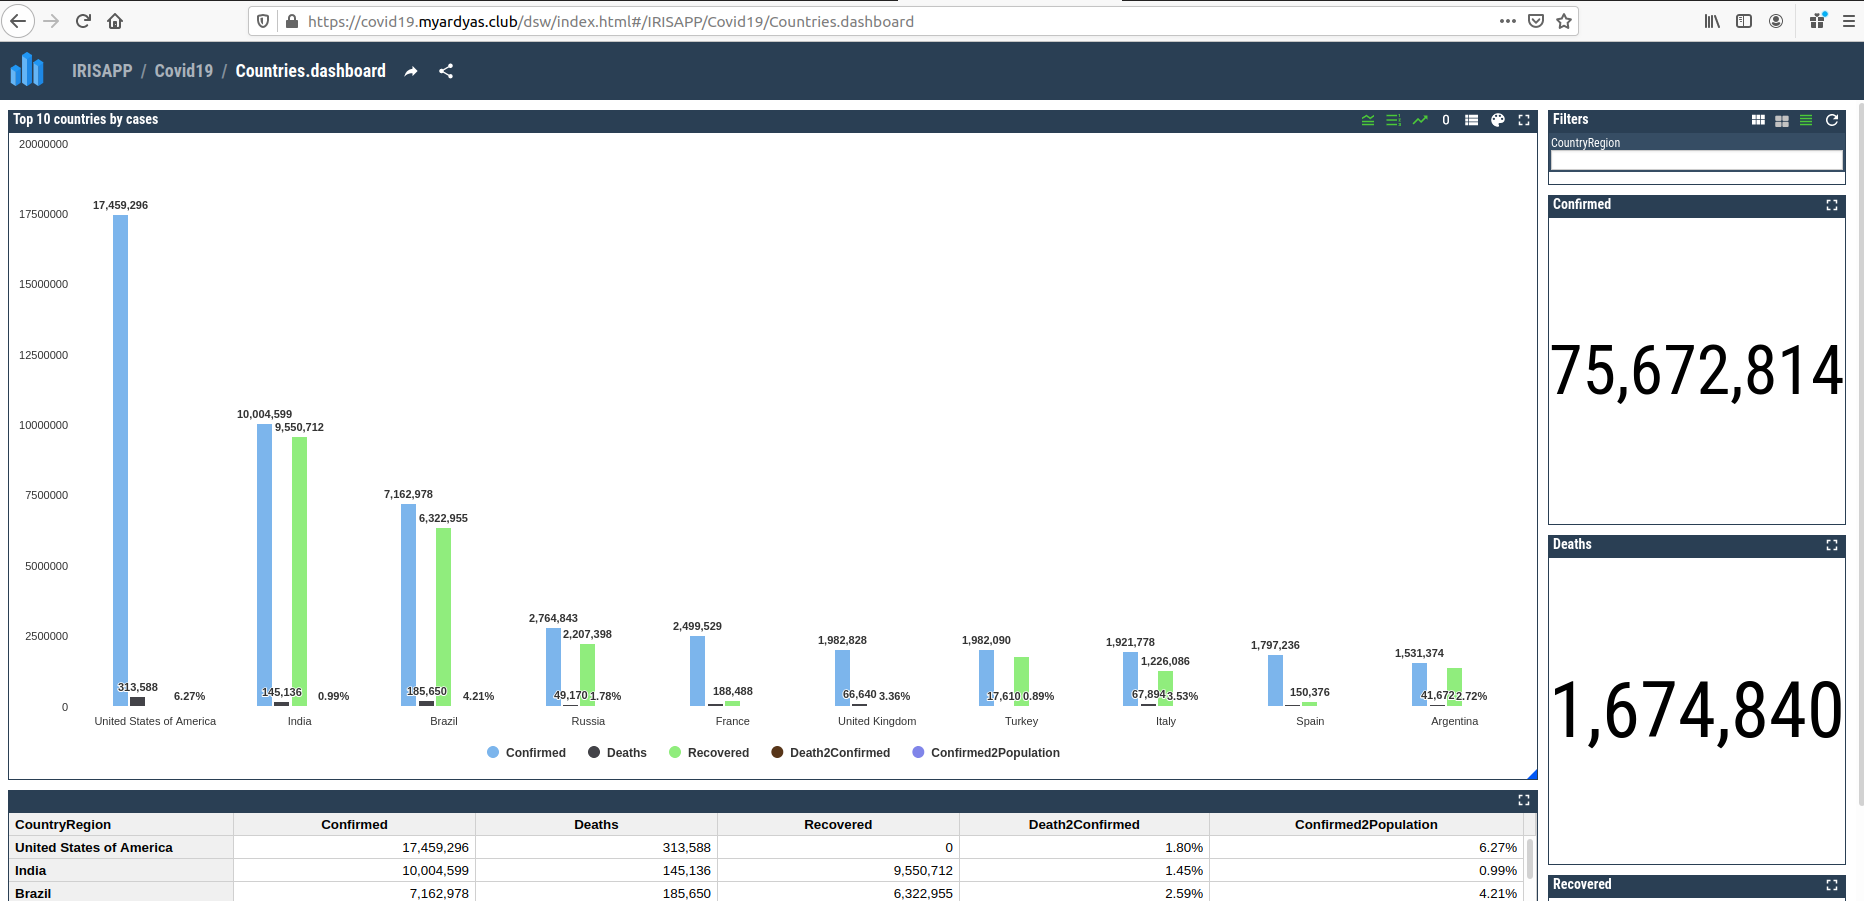Toggle the Confirmed series in the legend
Image resolution: width=1864 pixels, height=901 pixels.
tap(526, 753)
